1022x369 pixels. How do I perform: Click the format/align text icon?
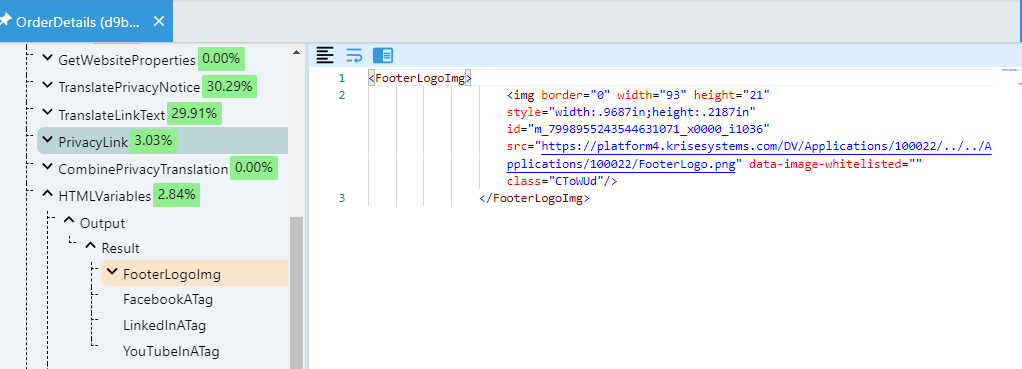[x=325, y=55]
